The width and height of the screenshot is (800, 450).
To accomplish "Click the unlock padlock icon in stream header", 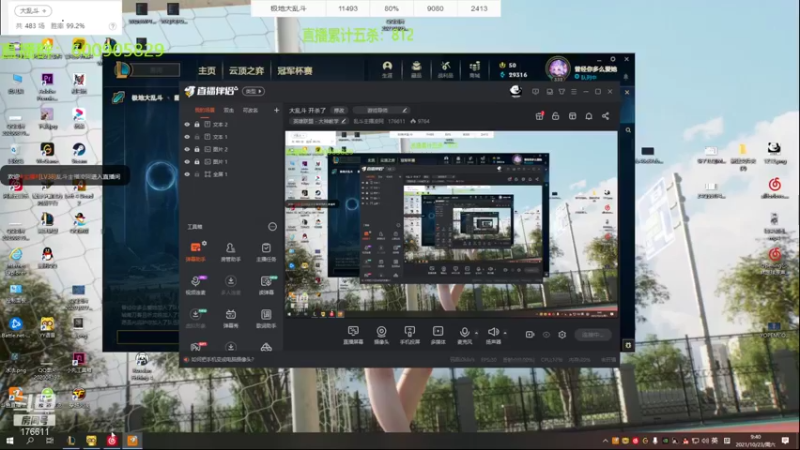I will pos(556,116).
